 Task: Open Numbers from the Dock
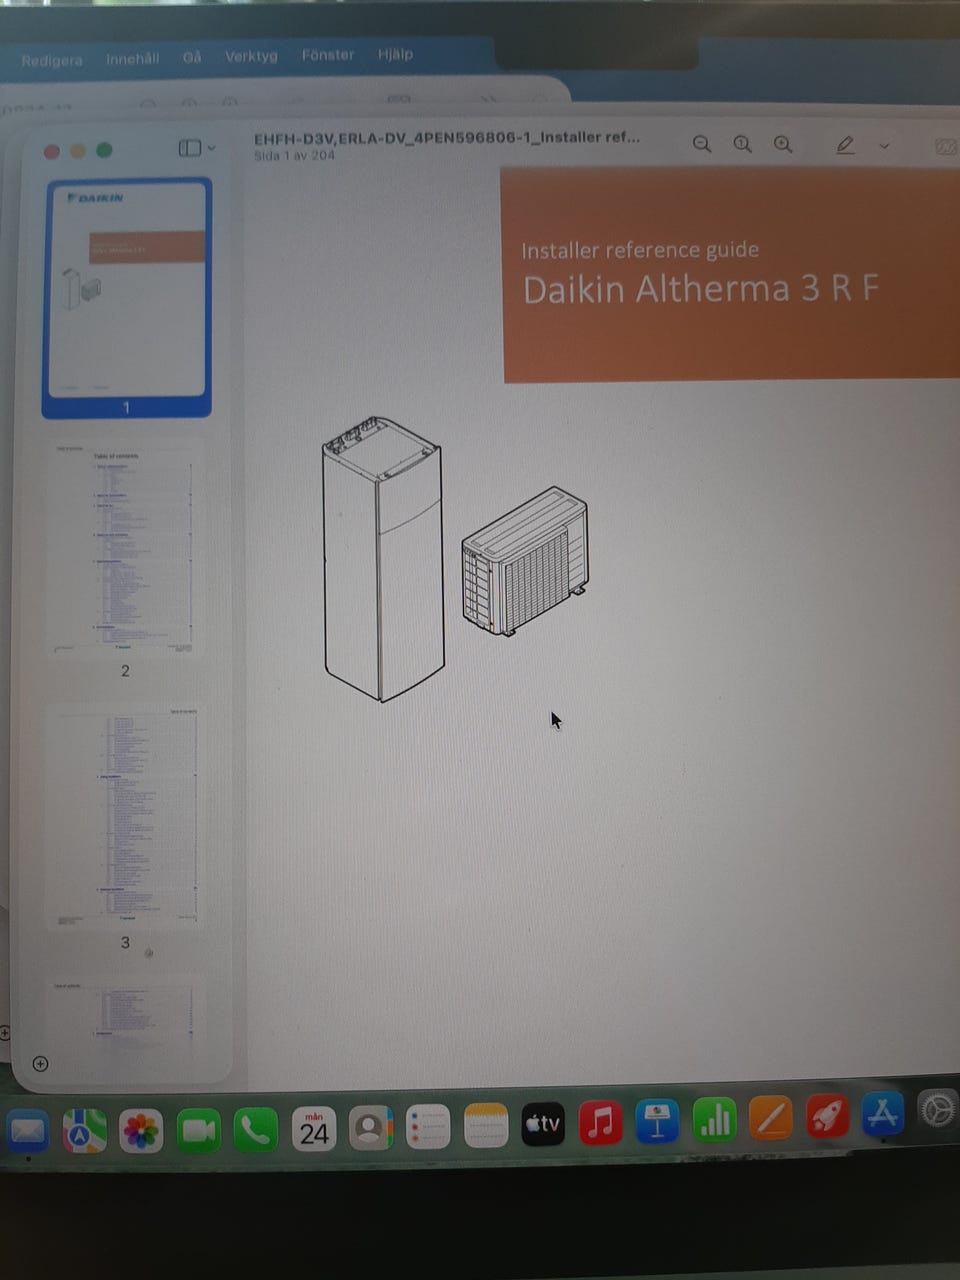point(714,1119)
